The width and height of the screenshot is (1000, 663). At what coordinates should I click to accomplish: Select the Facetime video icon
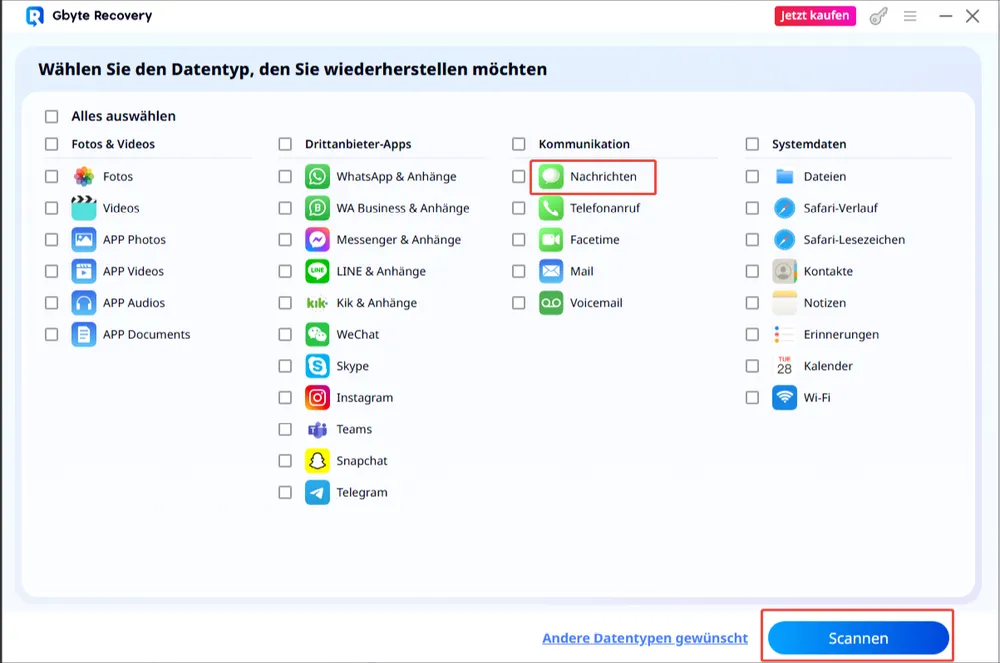(x=551, y=240)
